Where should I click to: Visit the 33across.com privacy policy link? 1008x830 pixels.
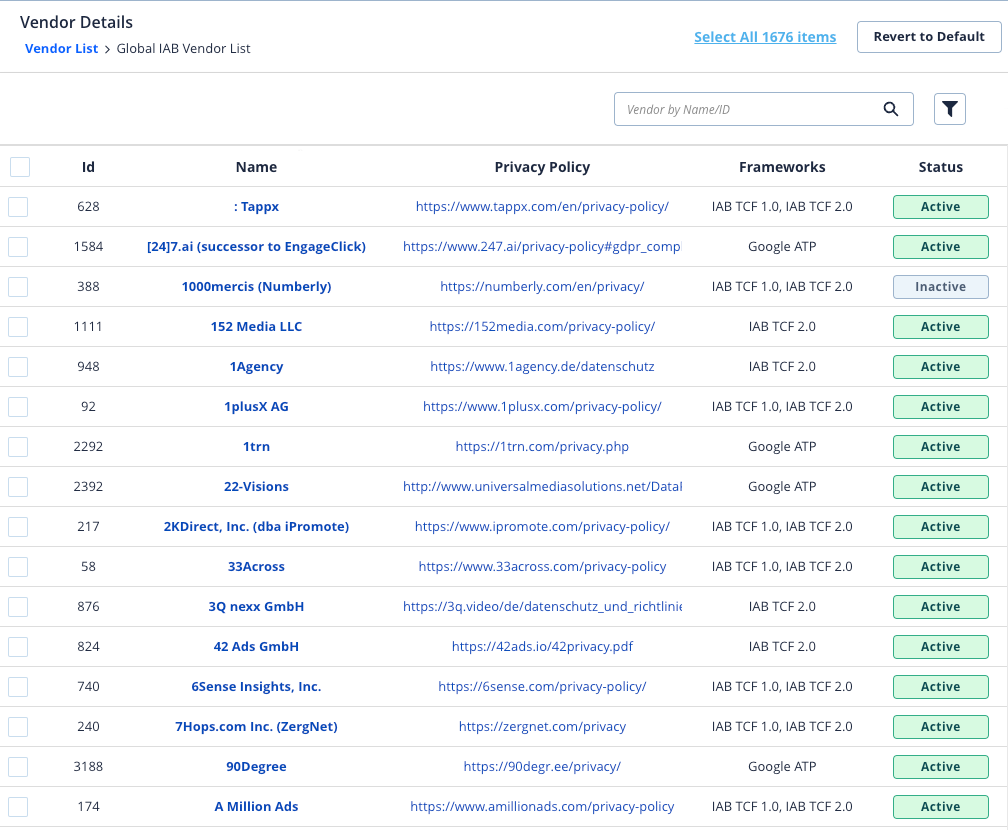(x=542, y=567)
